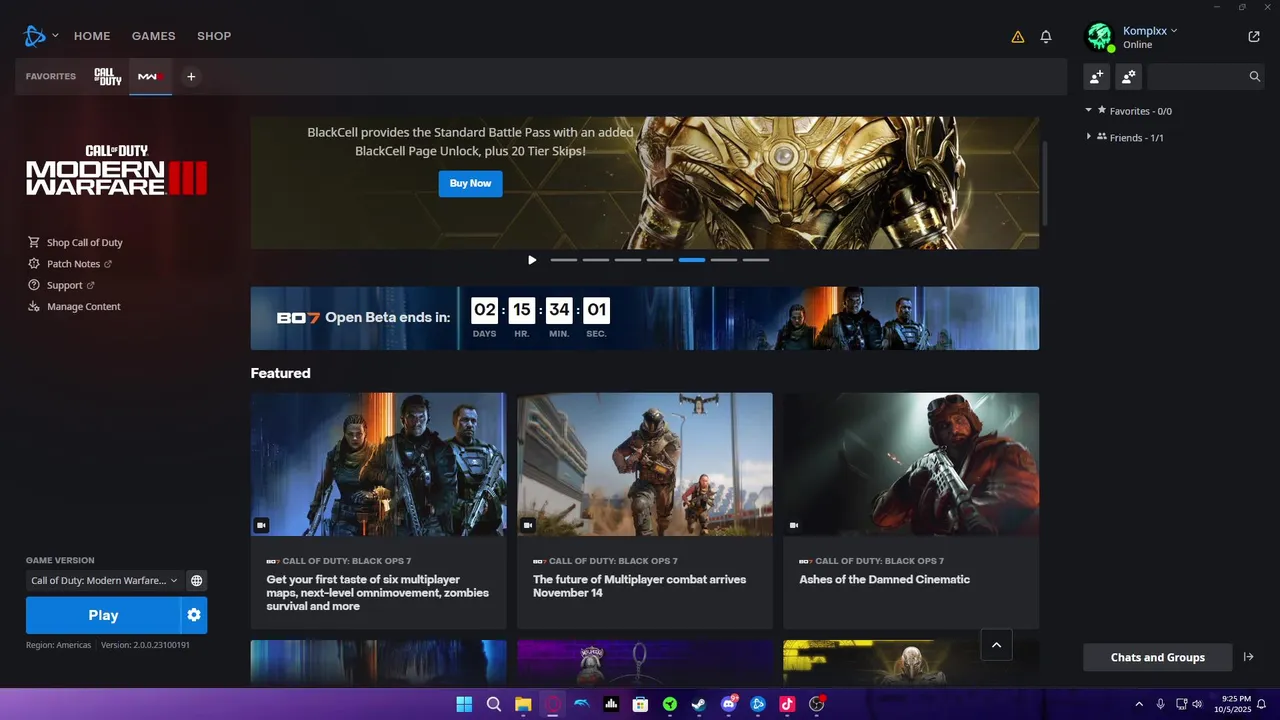Click the friend management icon
This screenshot has width=1280, height=720.
tap(1128, 76)
